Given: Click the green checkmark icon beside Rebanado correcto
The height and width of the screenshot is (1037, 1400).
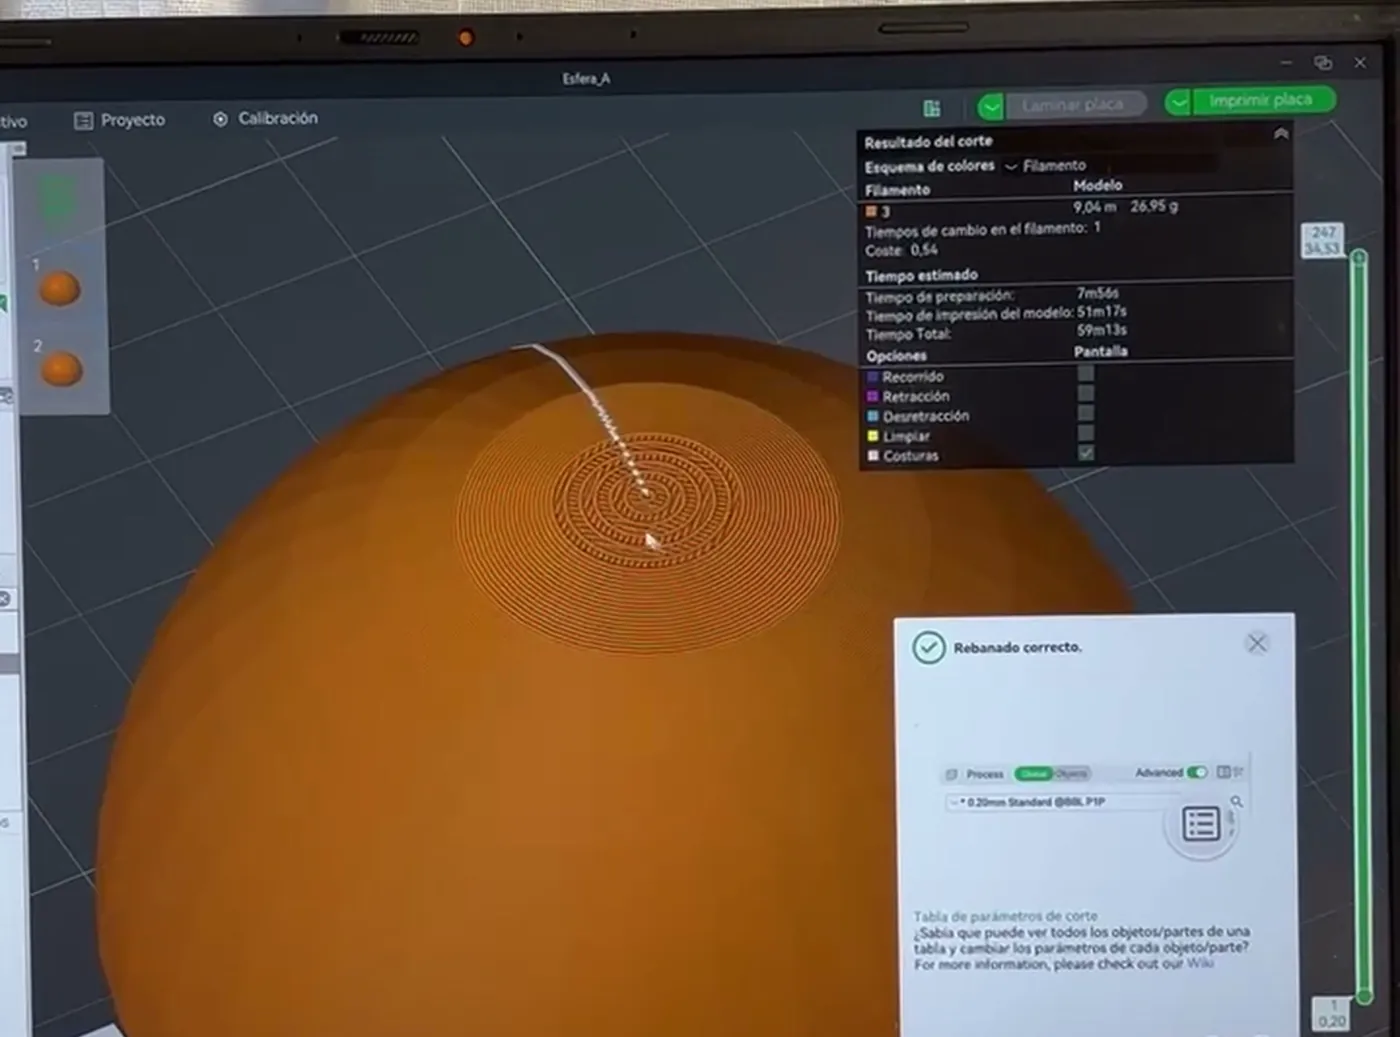Looking at the screenshot, I should [928, 648].
